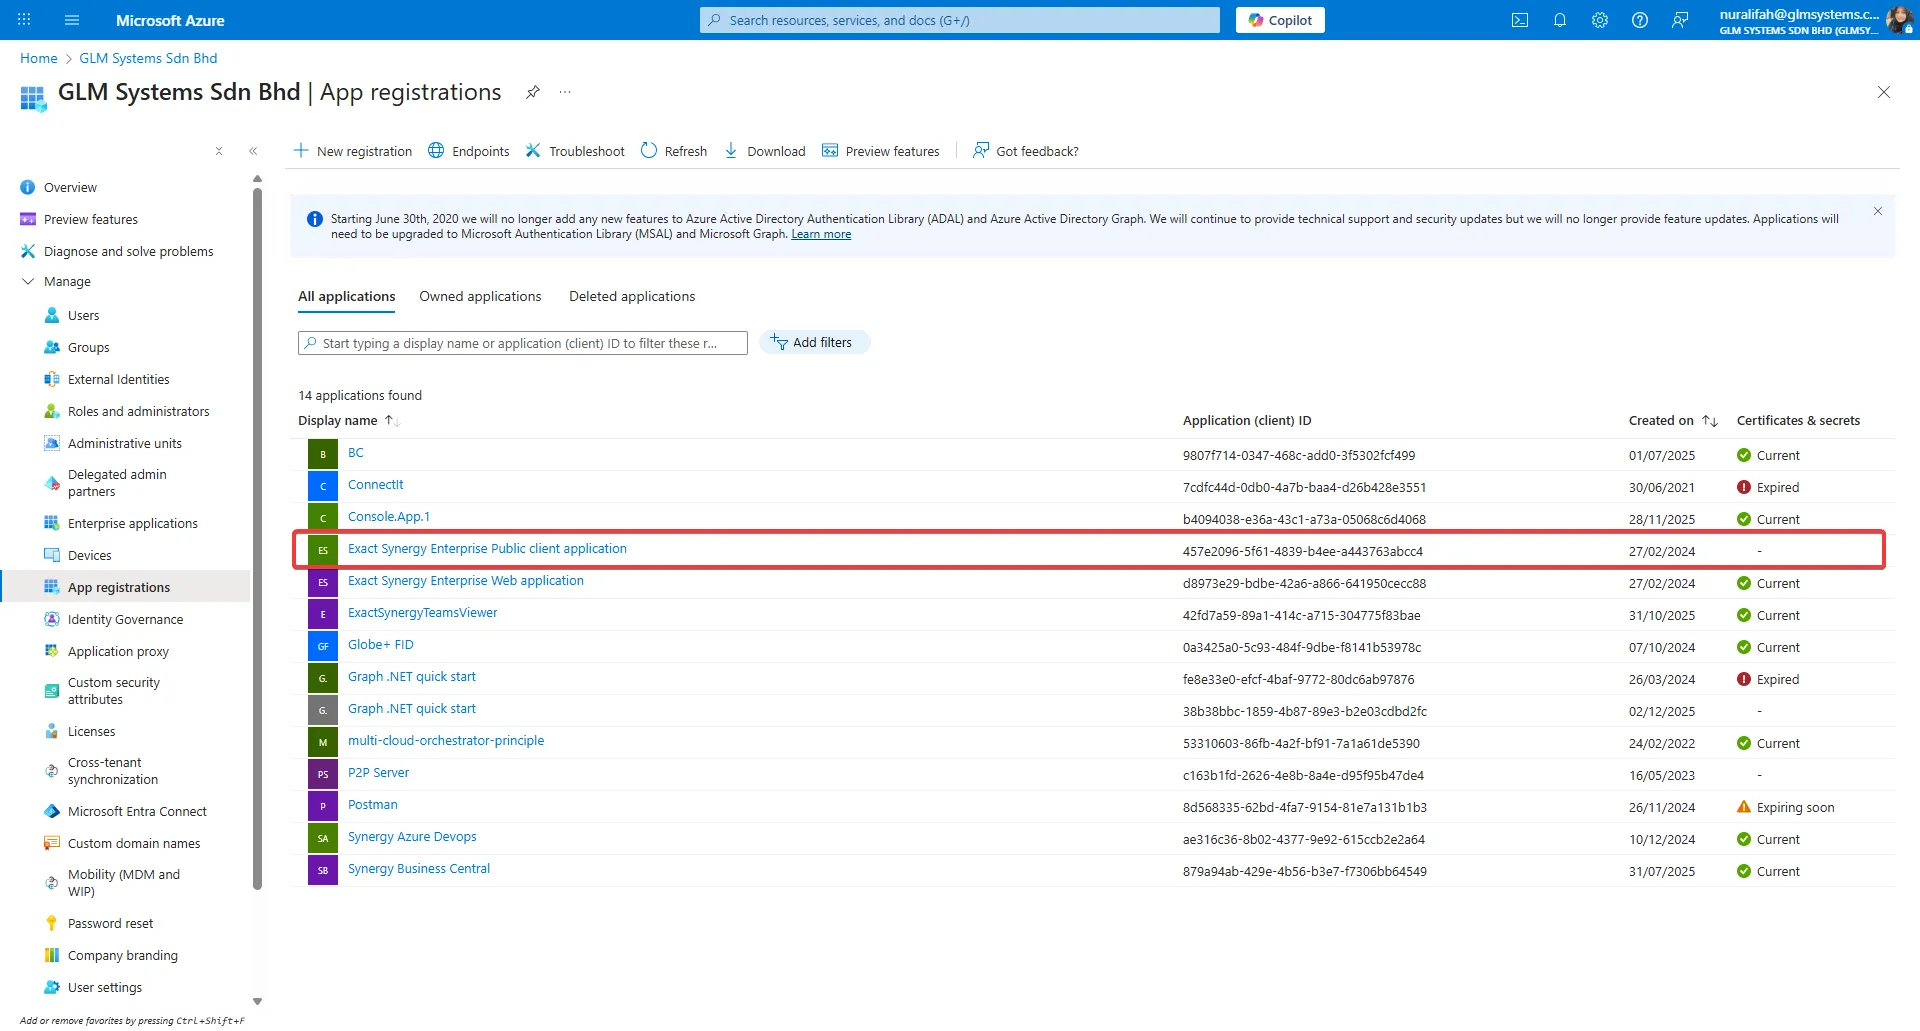The image size is (1920, 1031).
Task: Open the Copilot button
Action: point(1279,20)
